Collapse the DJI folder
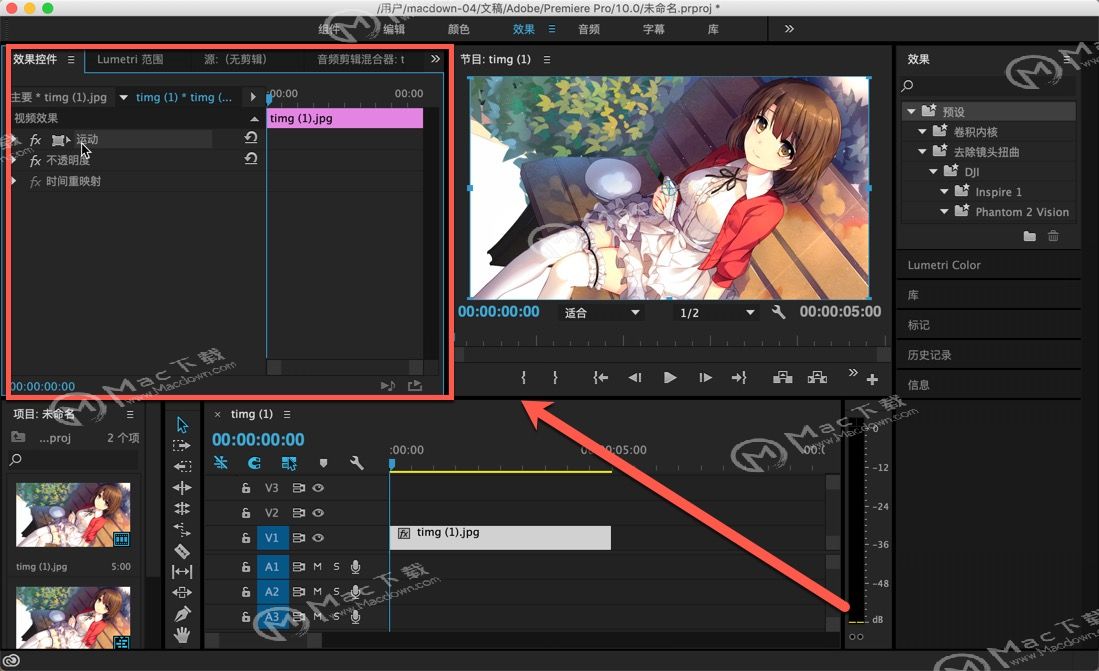This screenshot has height=671, width=1099. pyautogui.click(x=934, y=172)
